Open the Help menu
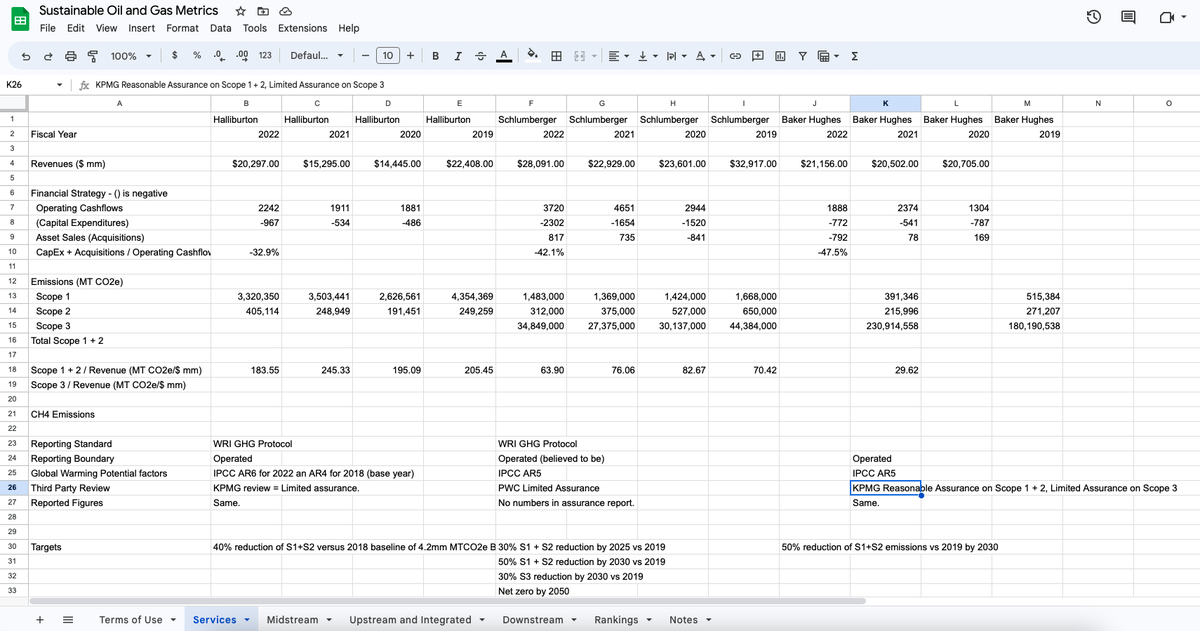This screenshot has width=1200, height=631. click(349, 28)
